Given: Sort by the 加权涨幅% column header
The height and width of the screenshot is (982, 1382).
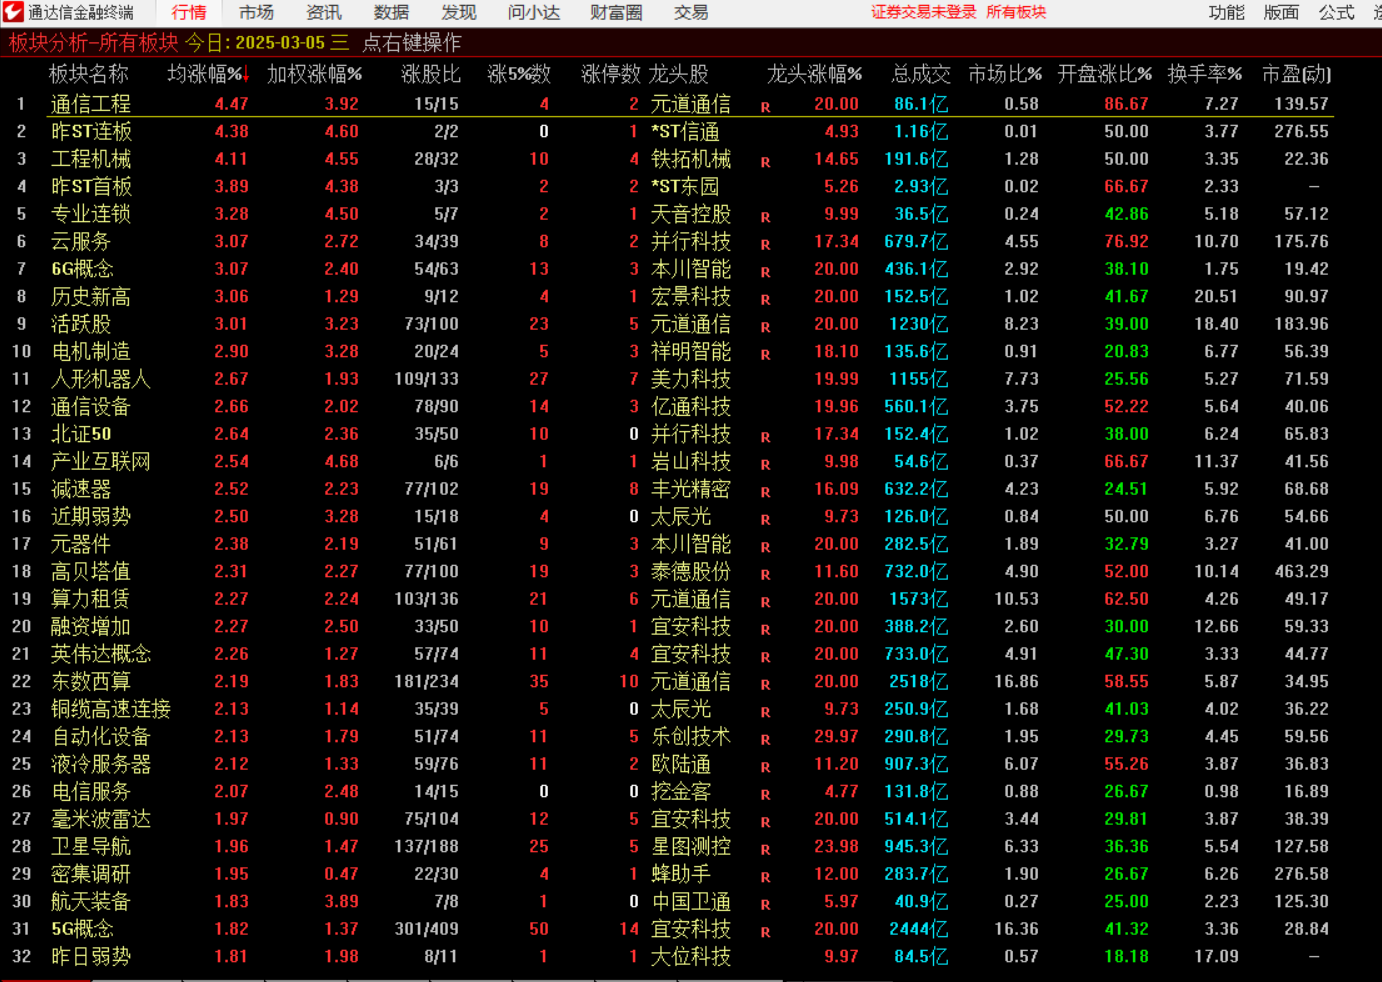Looking at the screenshot, I should (314, 74).
